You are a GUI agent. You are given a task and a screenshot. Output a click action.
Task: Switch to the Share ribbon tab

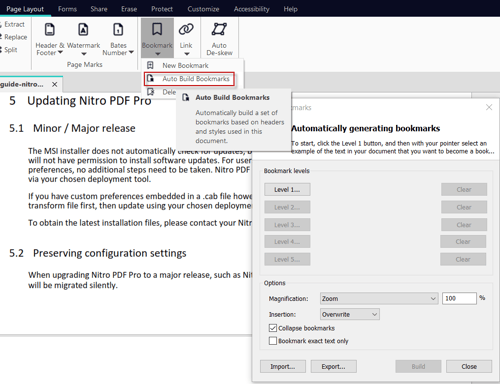coord(99,9)
